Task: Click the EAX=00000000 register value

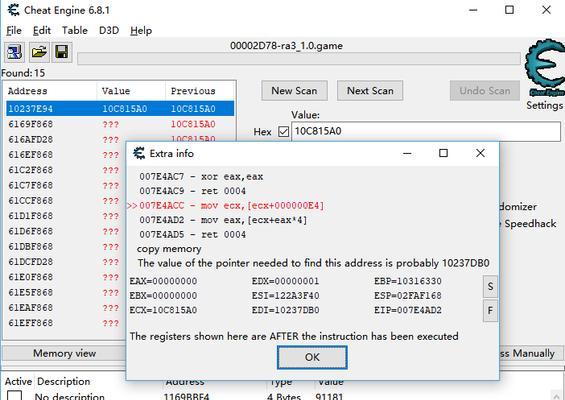Action: point(163,281)
